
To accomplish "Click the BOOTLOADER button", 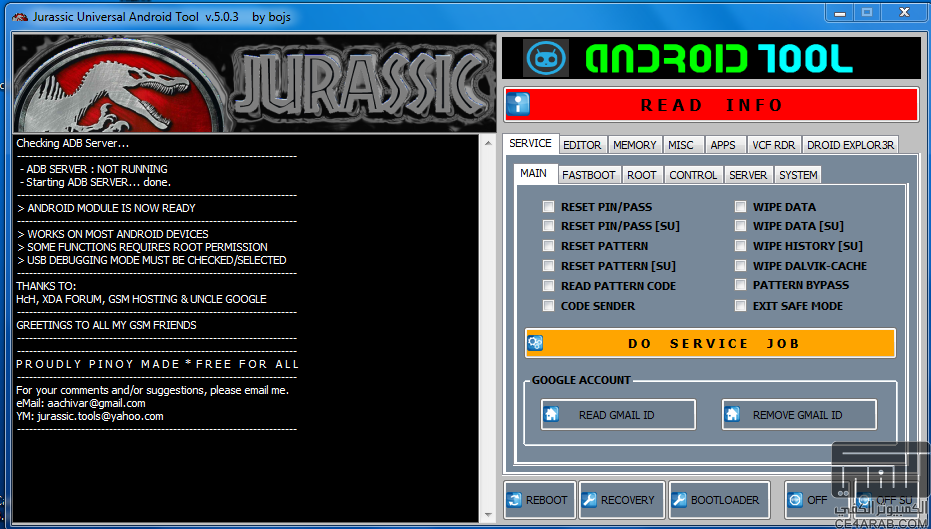I will point(719,500).
